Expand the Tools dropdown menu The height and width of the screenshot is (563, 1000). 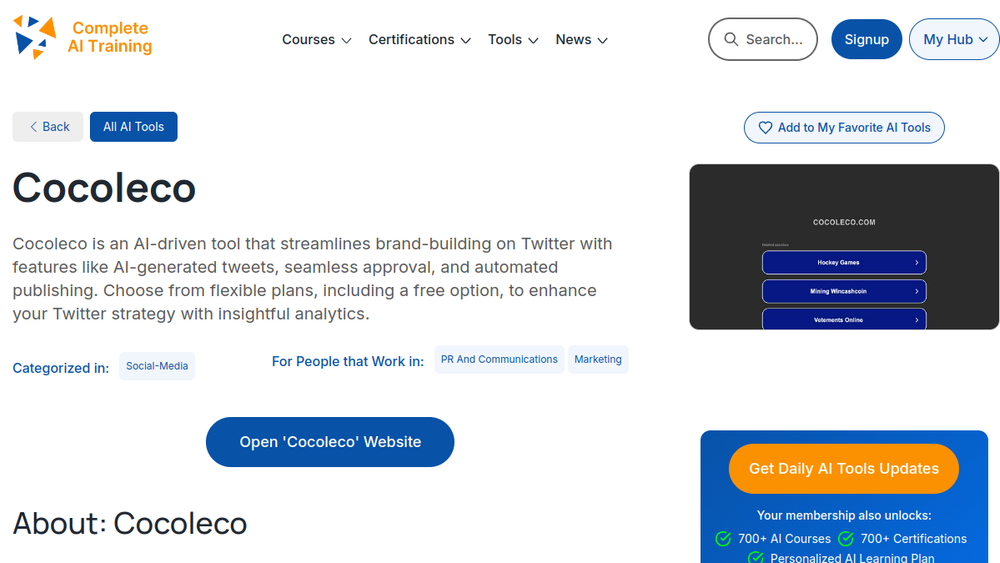pyautogui.click(x=513, y=40)
